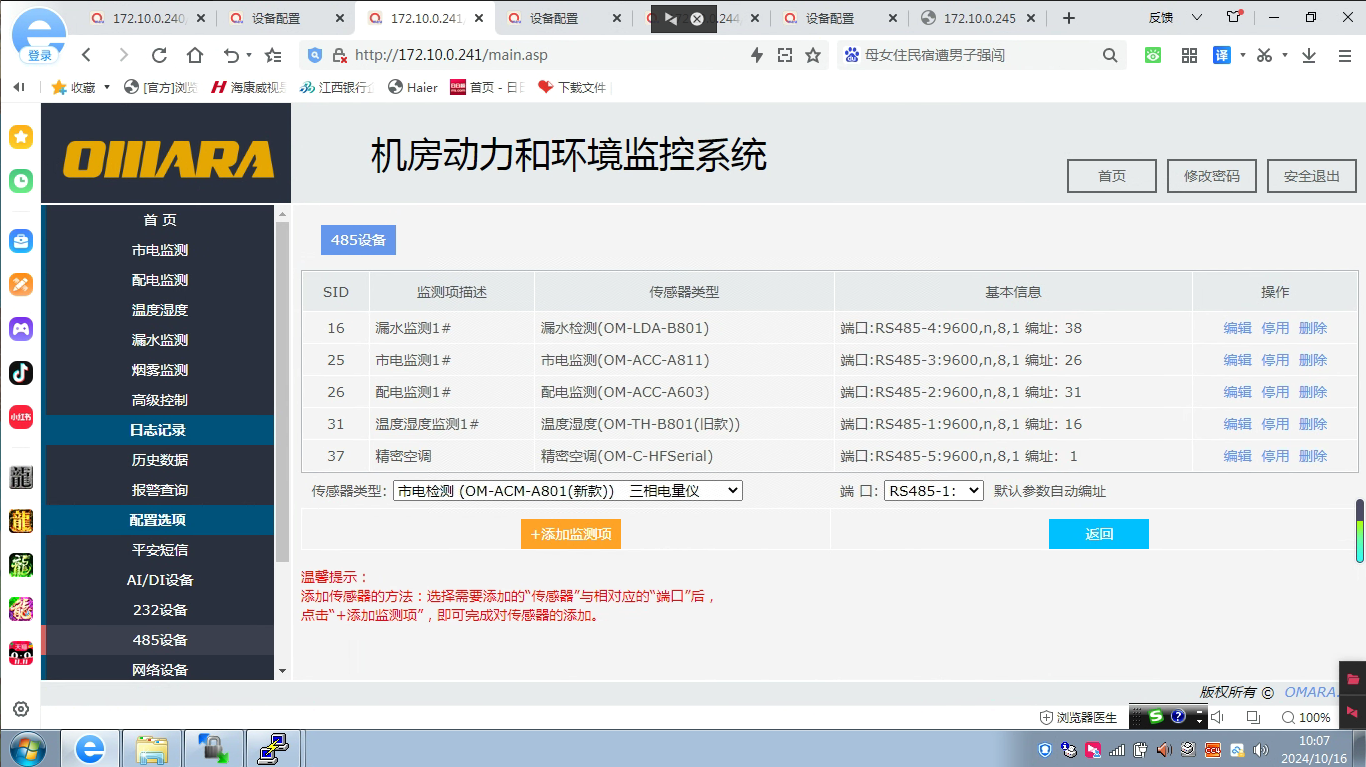Viewport: 1366px width, 767px height.
Task: Click the search magnifier icon
Action: pyautogui.click(x=1110, y=55)
